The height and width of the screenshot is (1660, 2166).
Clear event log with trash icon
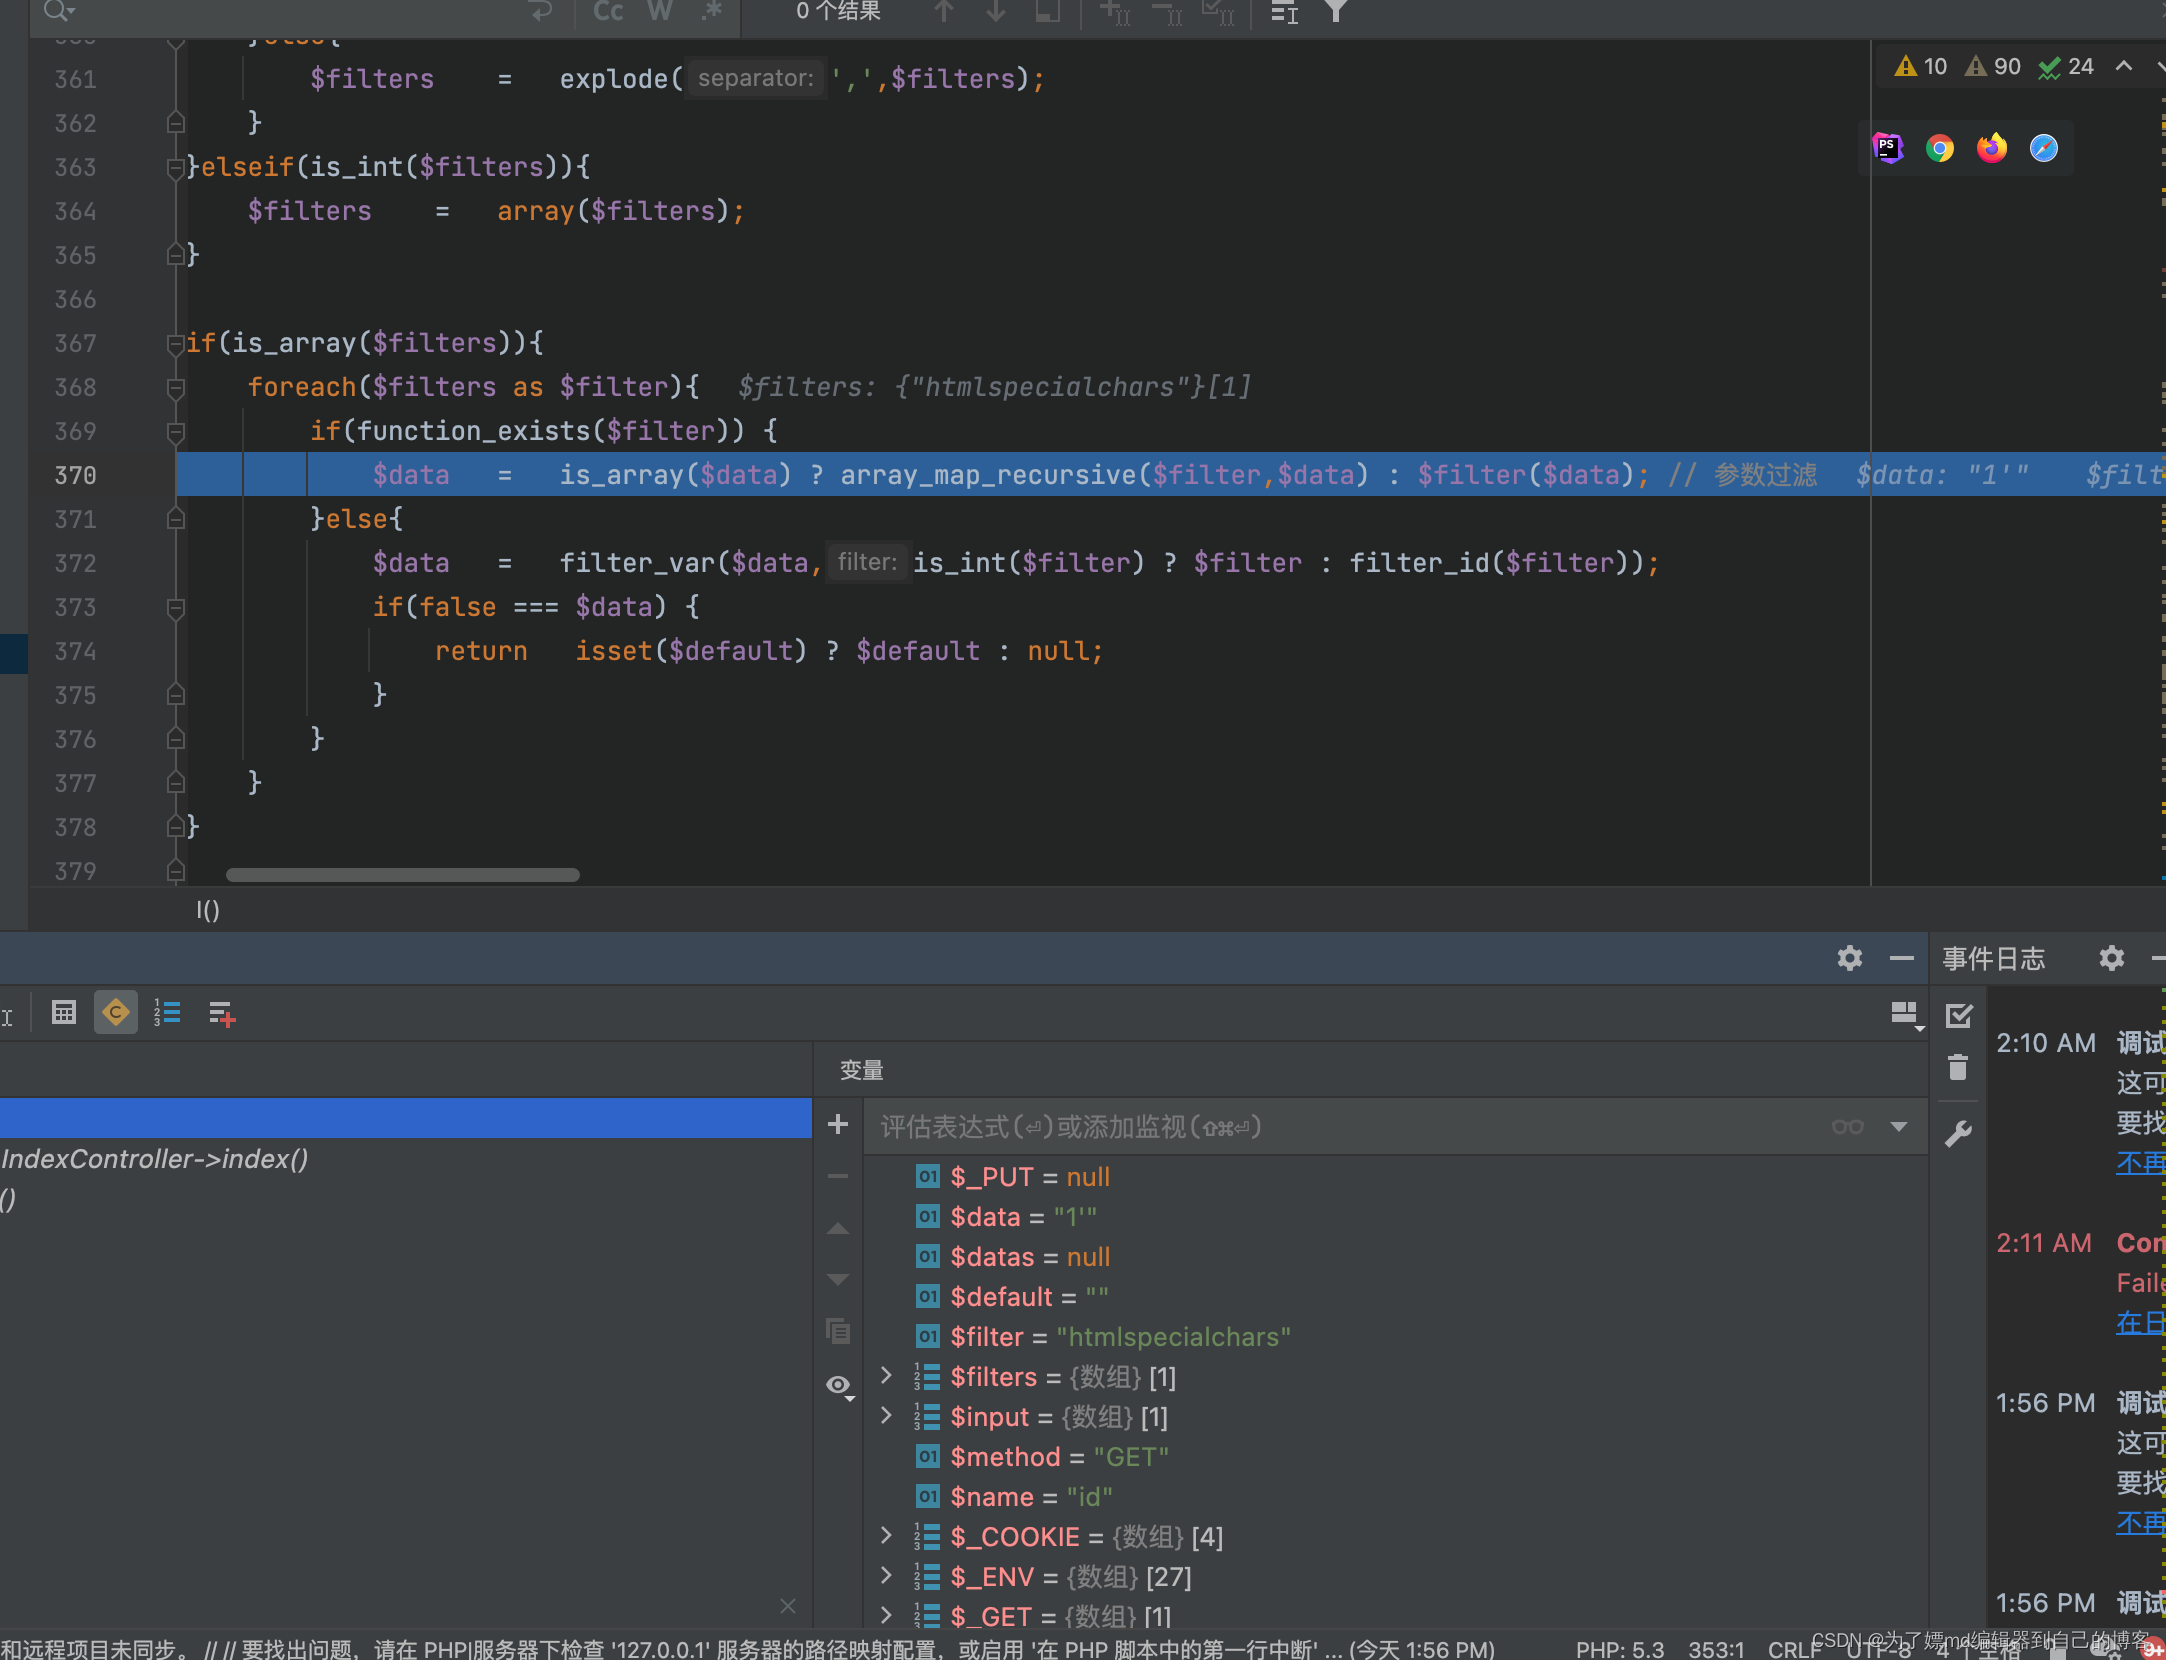coord(1958,1068)
